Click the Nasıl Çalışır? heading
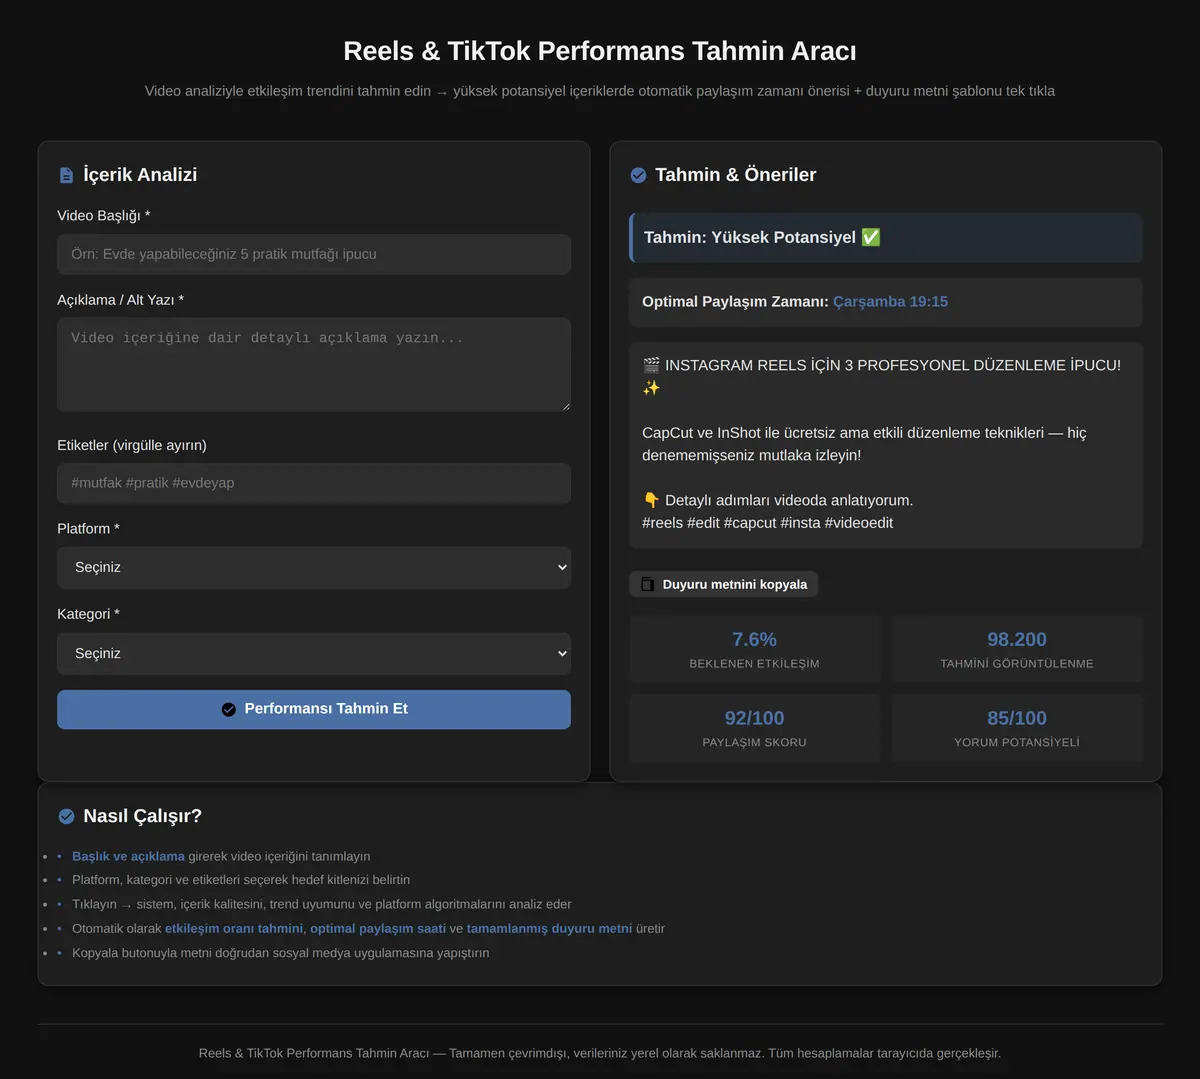 143,816
